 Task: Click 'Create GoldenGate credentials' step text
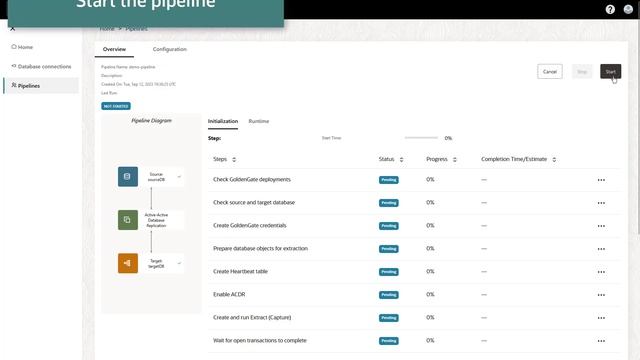[x=250, y=225]
